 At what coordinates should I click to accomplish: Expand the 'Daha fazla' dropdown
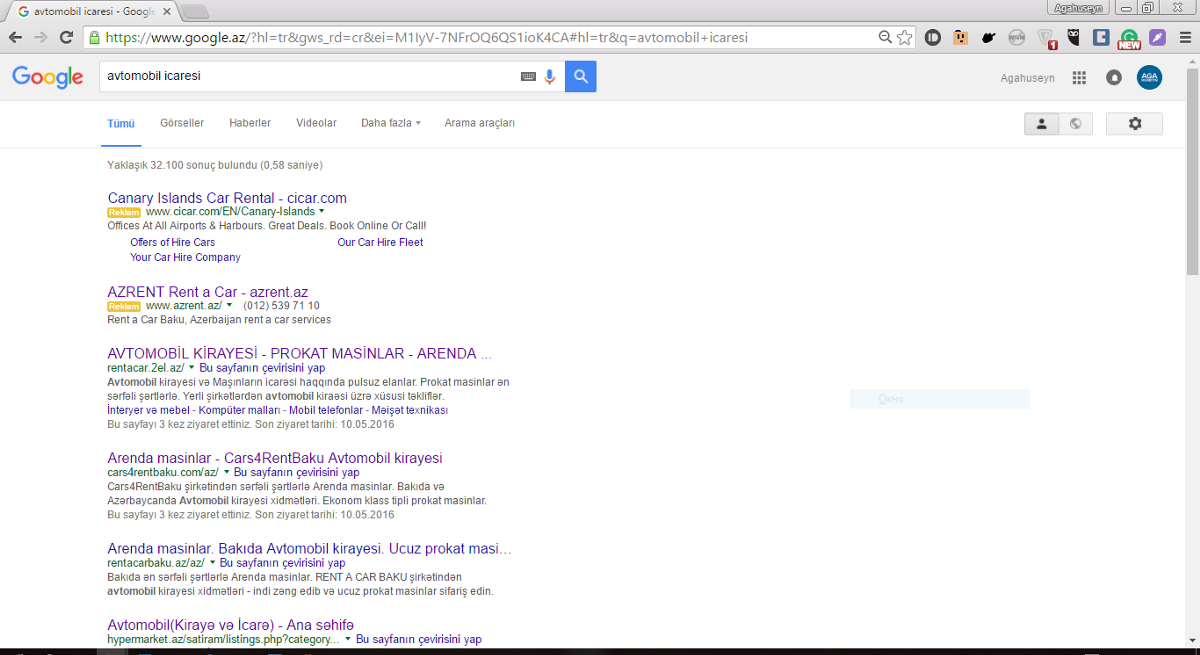391,123
